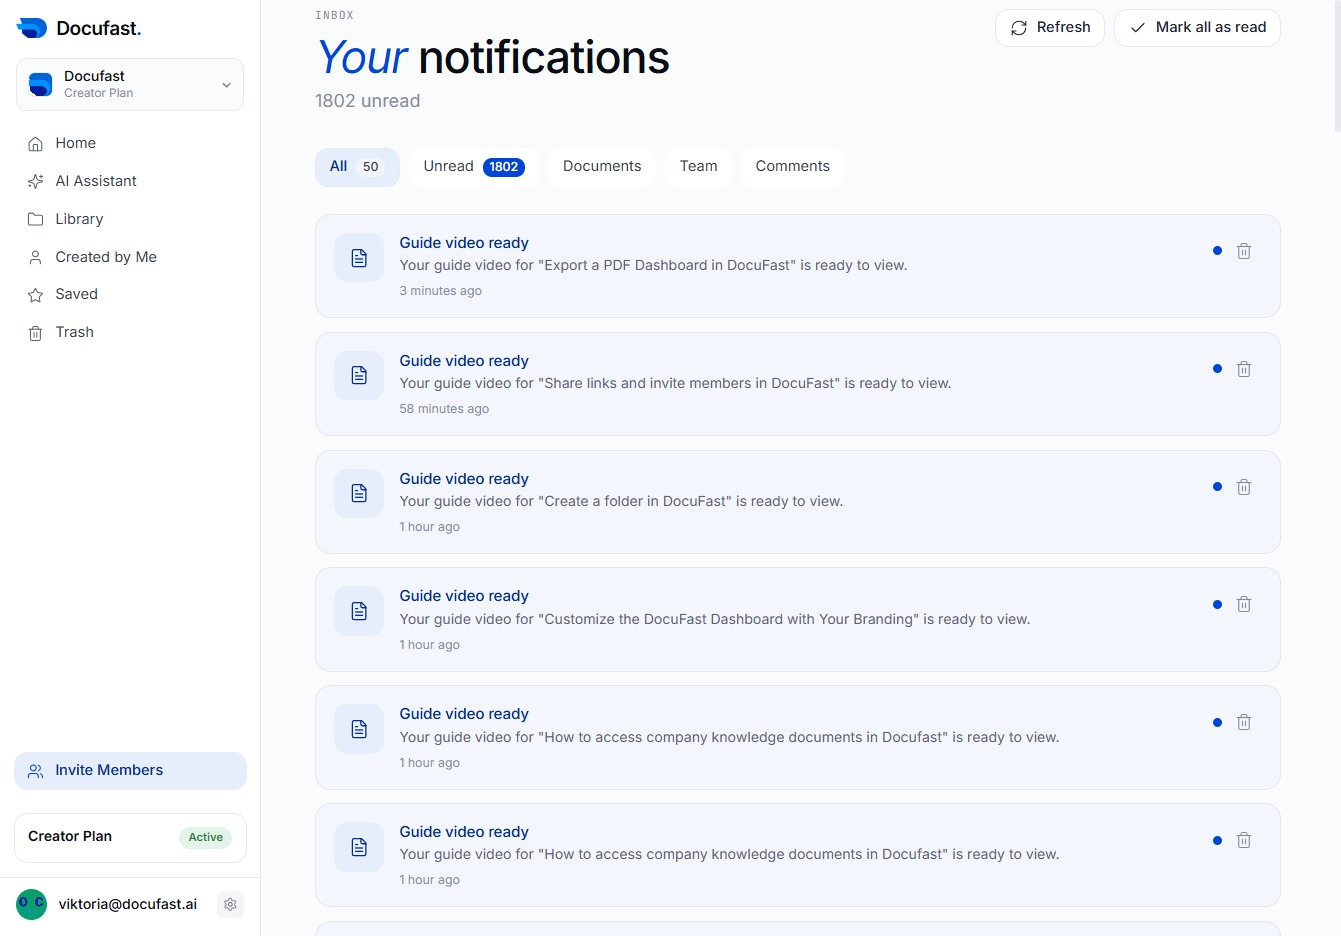Image resolution: width=1341 pixels, height=936 pixels.
Task: Open Created by Me in sidebar
Action: click(x=130, y=257)
